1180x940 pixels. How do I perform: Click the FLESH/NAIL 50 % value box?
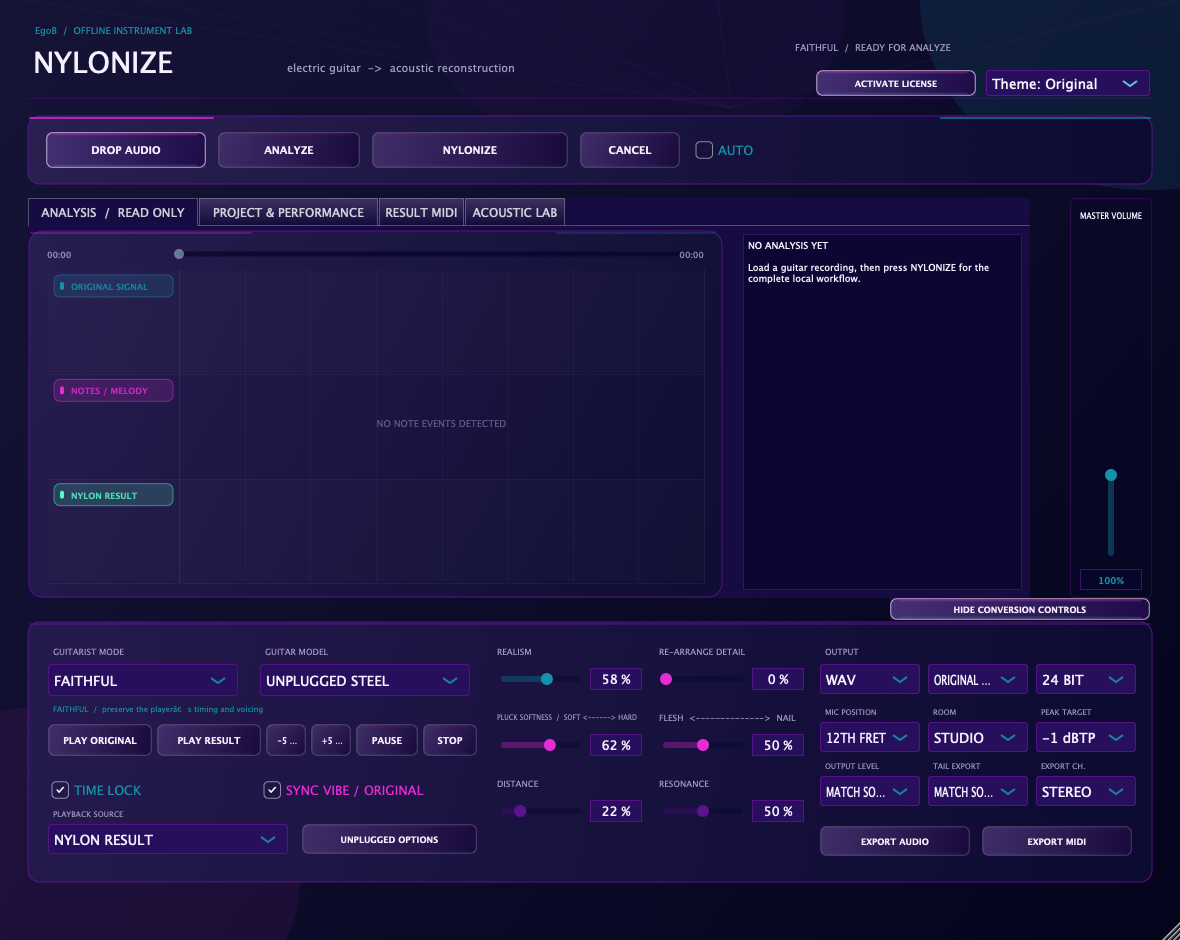pos(778,745)
